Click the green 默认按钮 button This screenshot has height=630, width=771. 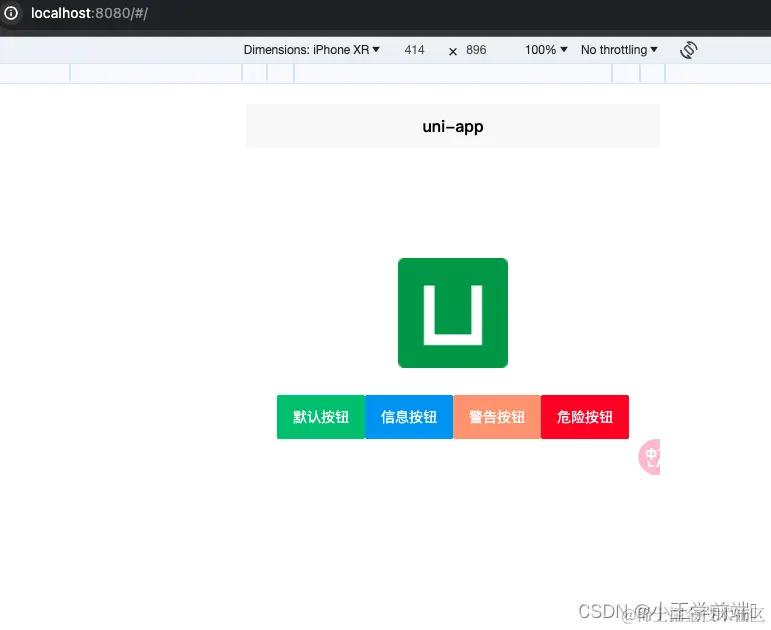click(x=321, y=417)
